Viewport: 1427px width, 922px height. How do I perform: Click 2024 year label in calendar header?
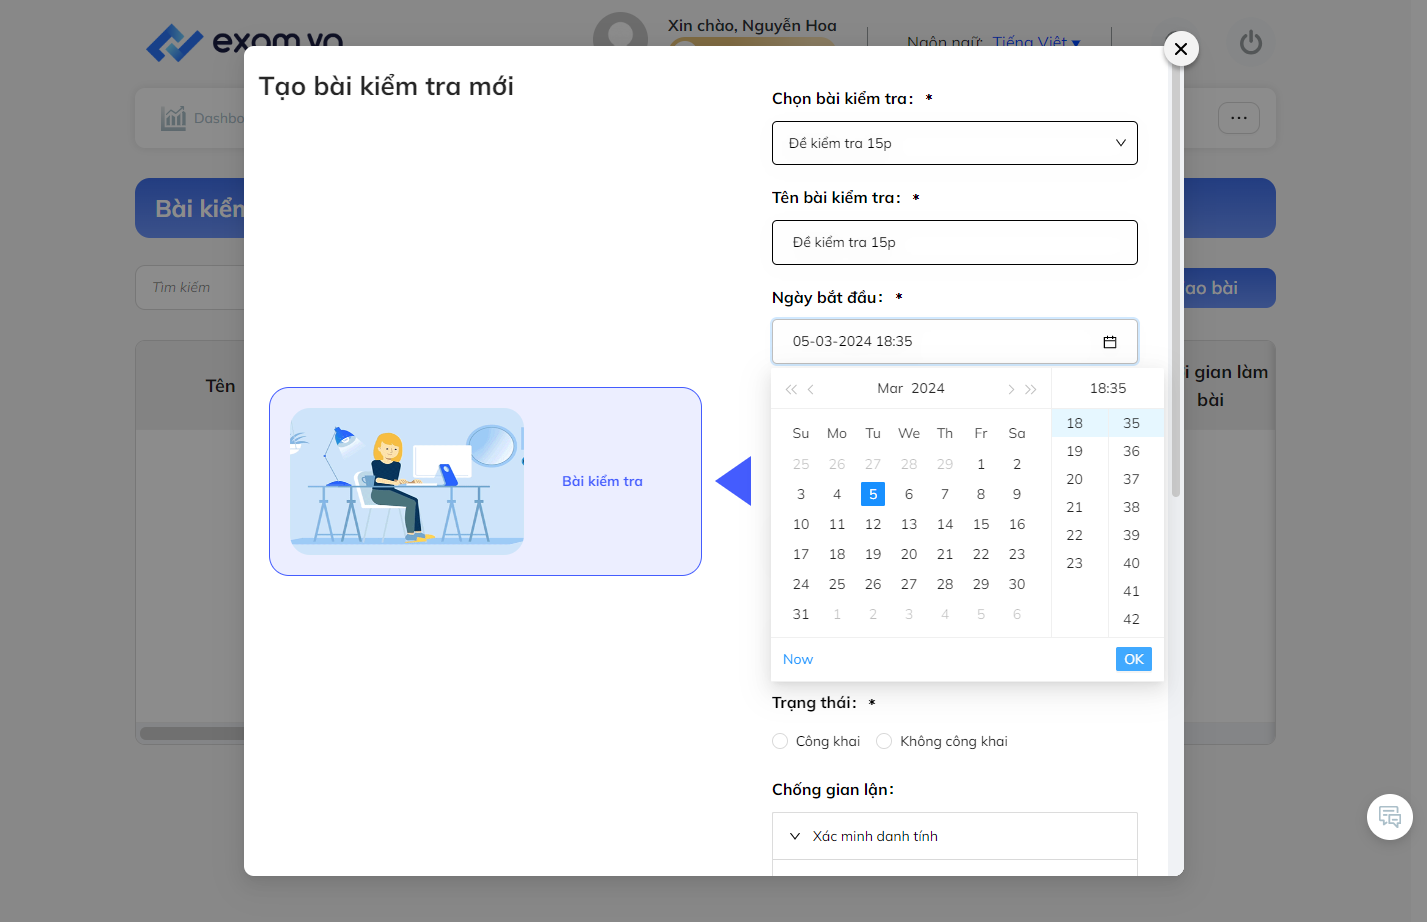click(928, 388)
